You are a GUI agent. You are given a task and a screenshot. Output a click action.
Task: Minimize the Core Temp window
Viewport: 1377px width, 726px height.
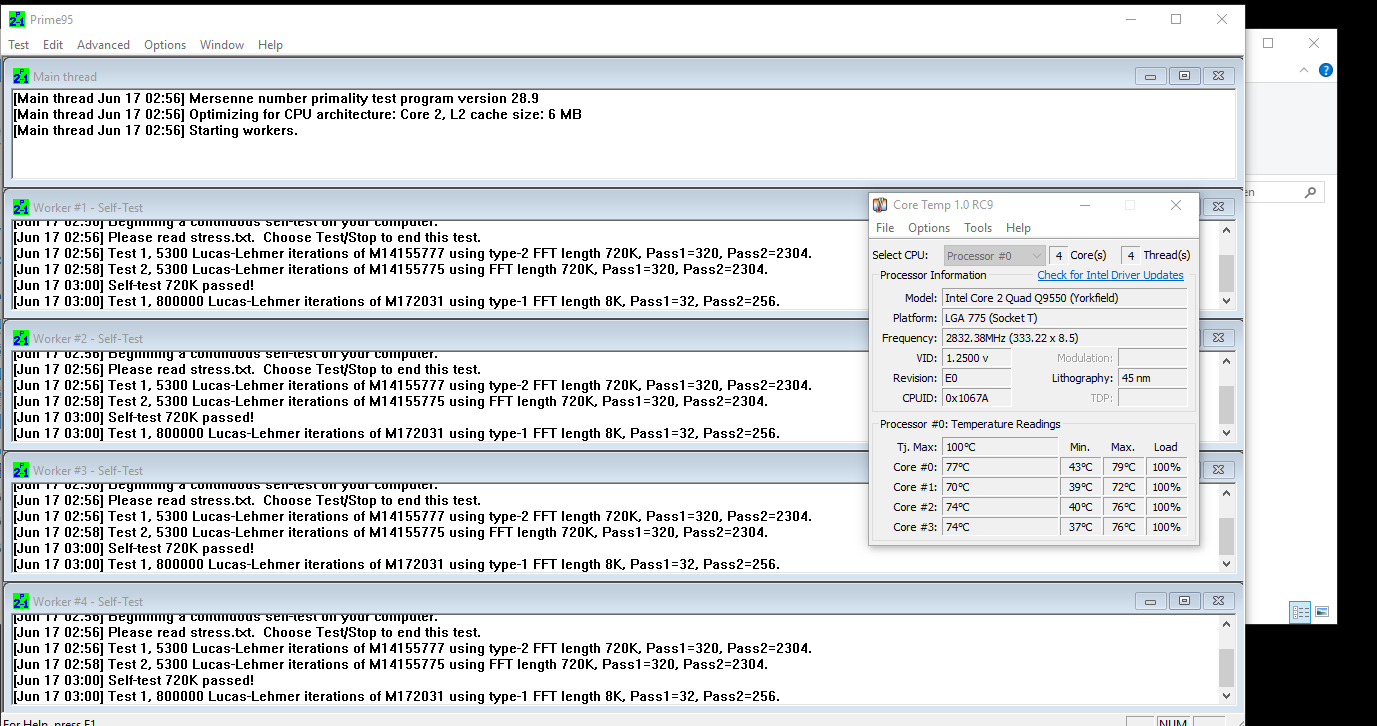pos(1084,205)
